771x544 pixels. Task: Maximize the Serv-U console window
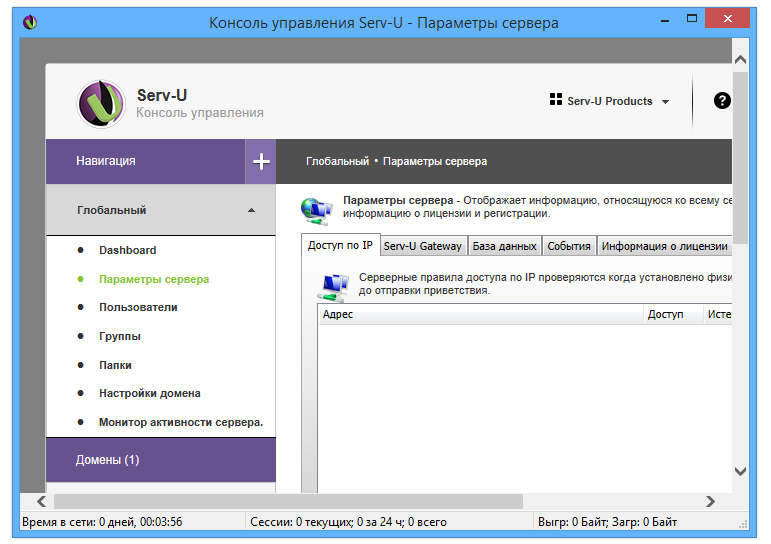pyautogui.click(x=692, y=19)
